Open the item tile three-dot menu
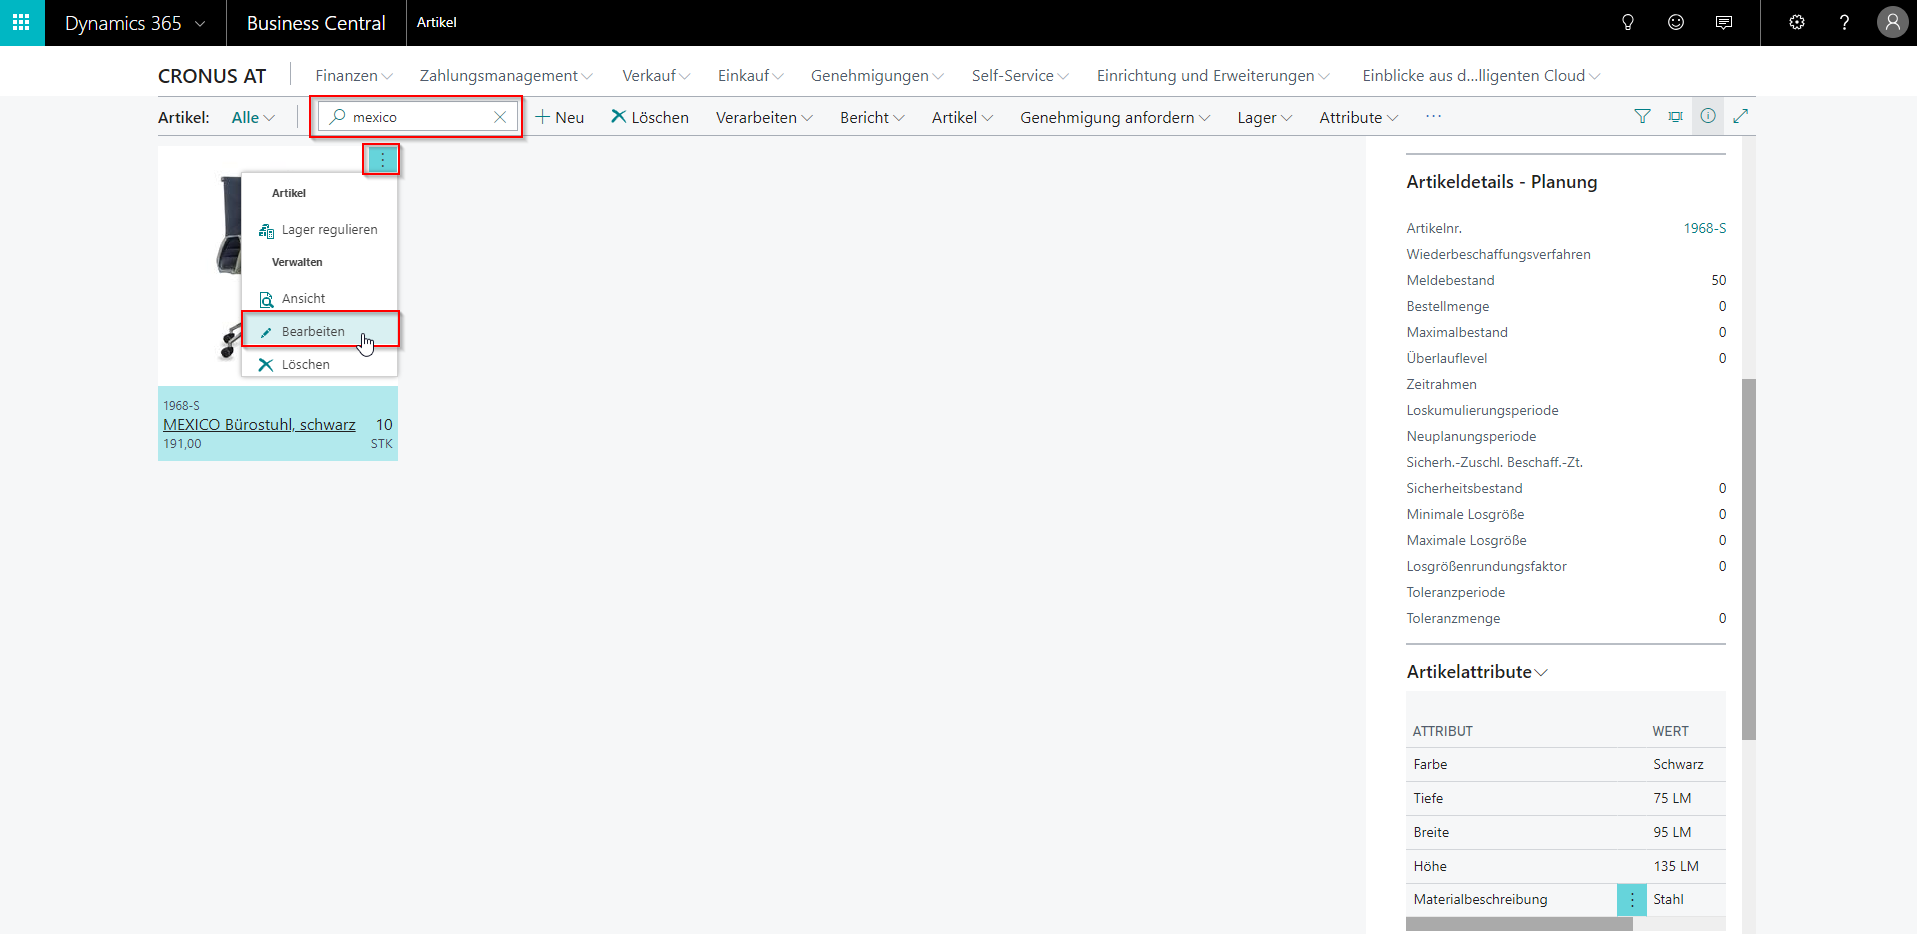The height and width of the screenshot is (934, 1917). point(382,160)
